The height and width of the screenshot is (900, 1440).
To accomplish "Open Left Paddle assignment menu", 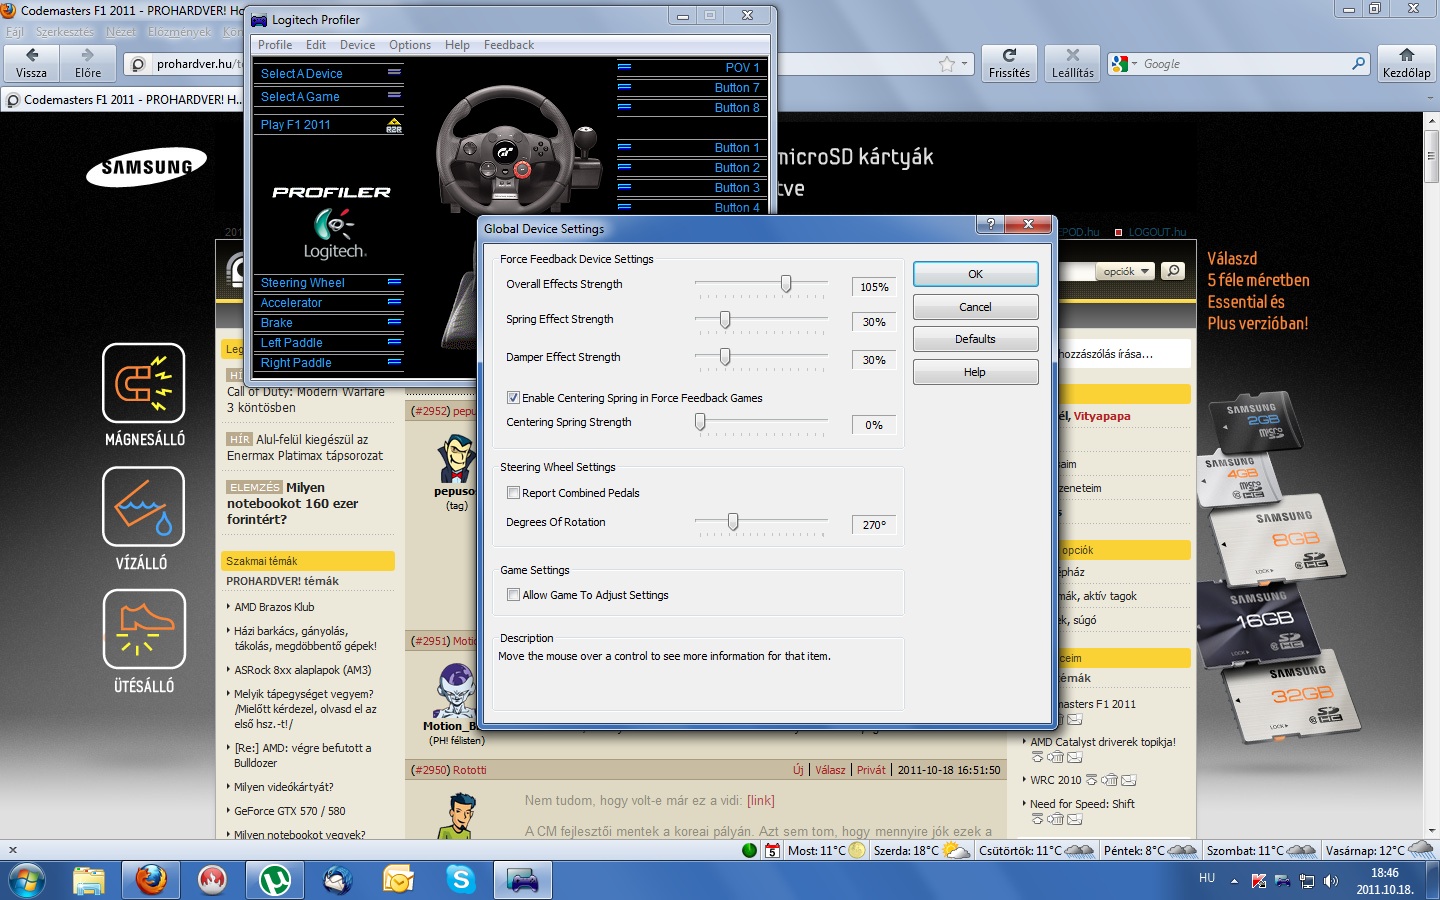I will coord(394,342).
